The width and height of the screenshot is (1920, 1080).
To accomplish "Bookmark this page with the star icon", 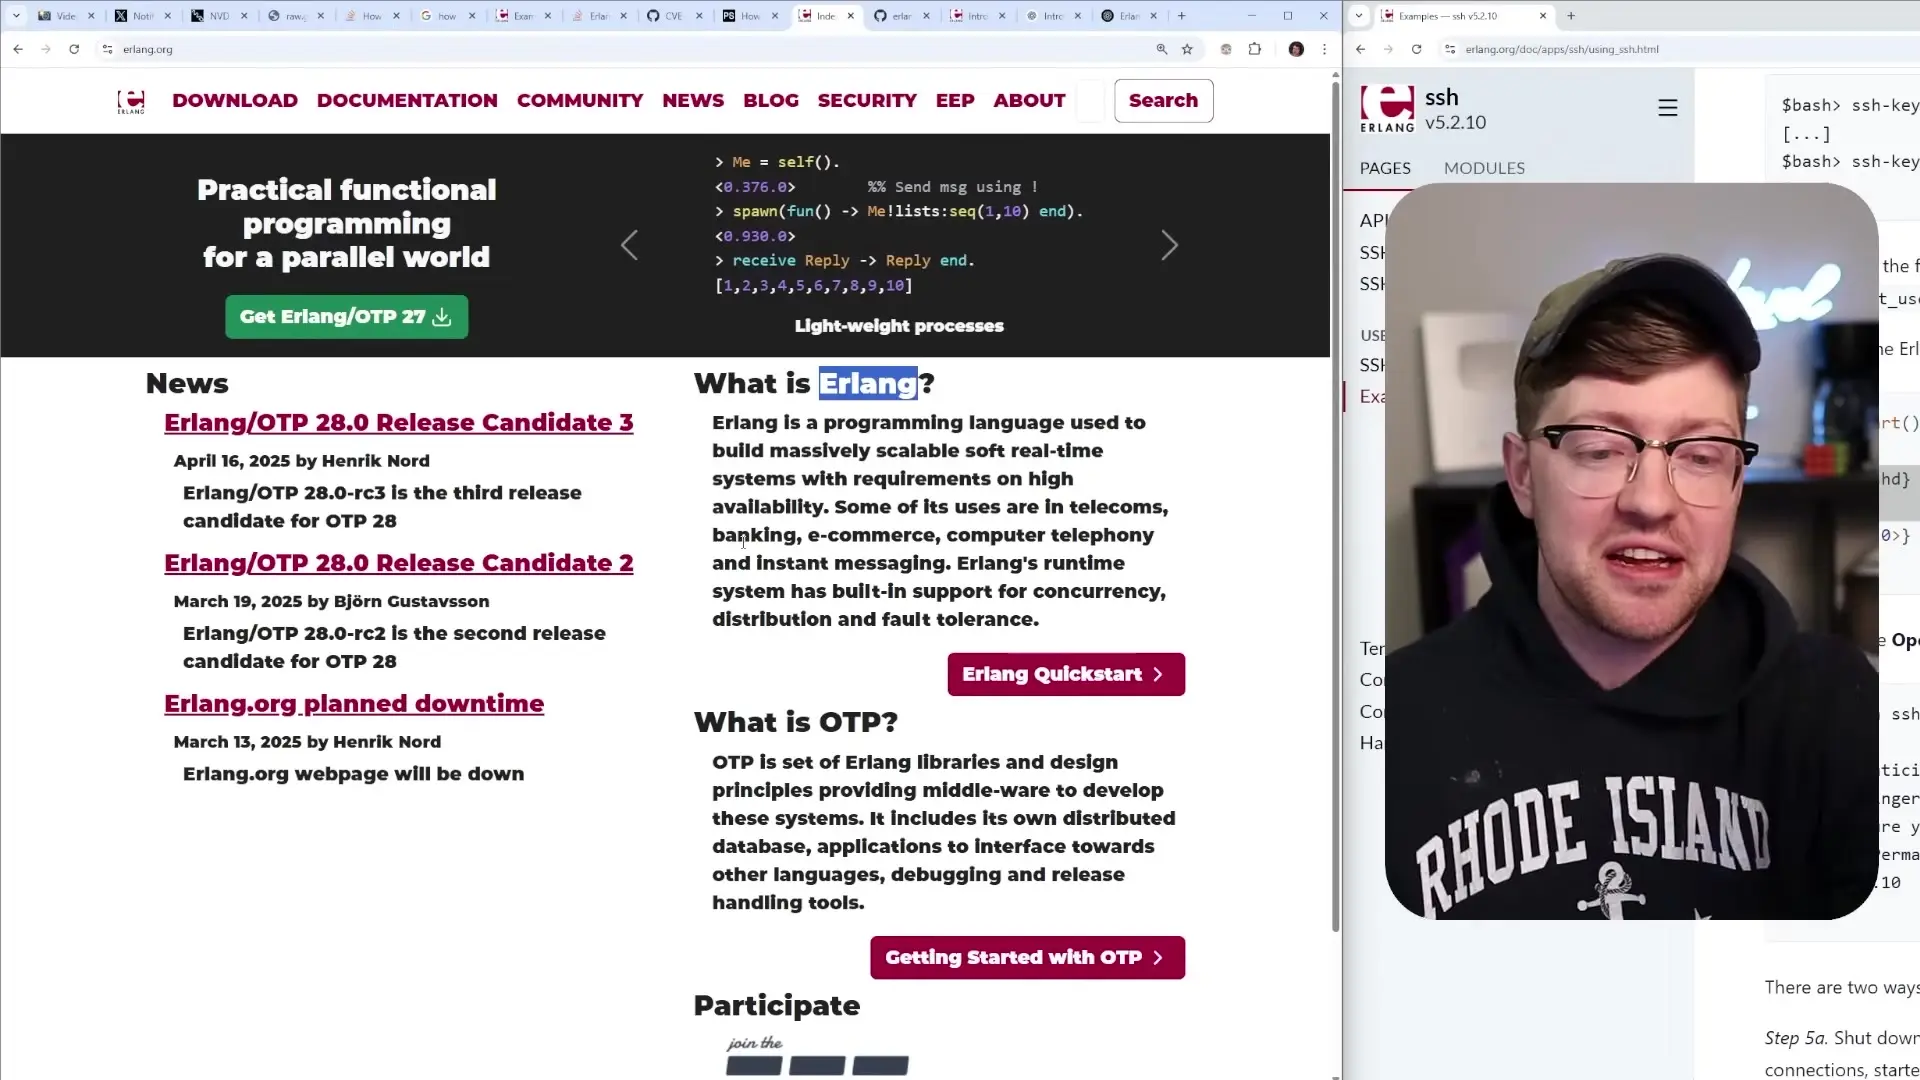I will click(1188, 49).
